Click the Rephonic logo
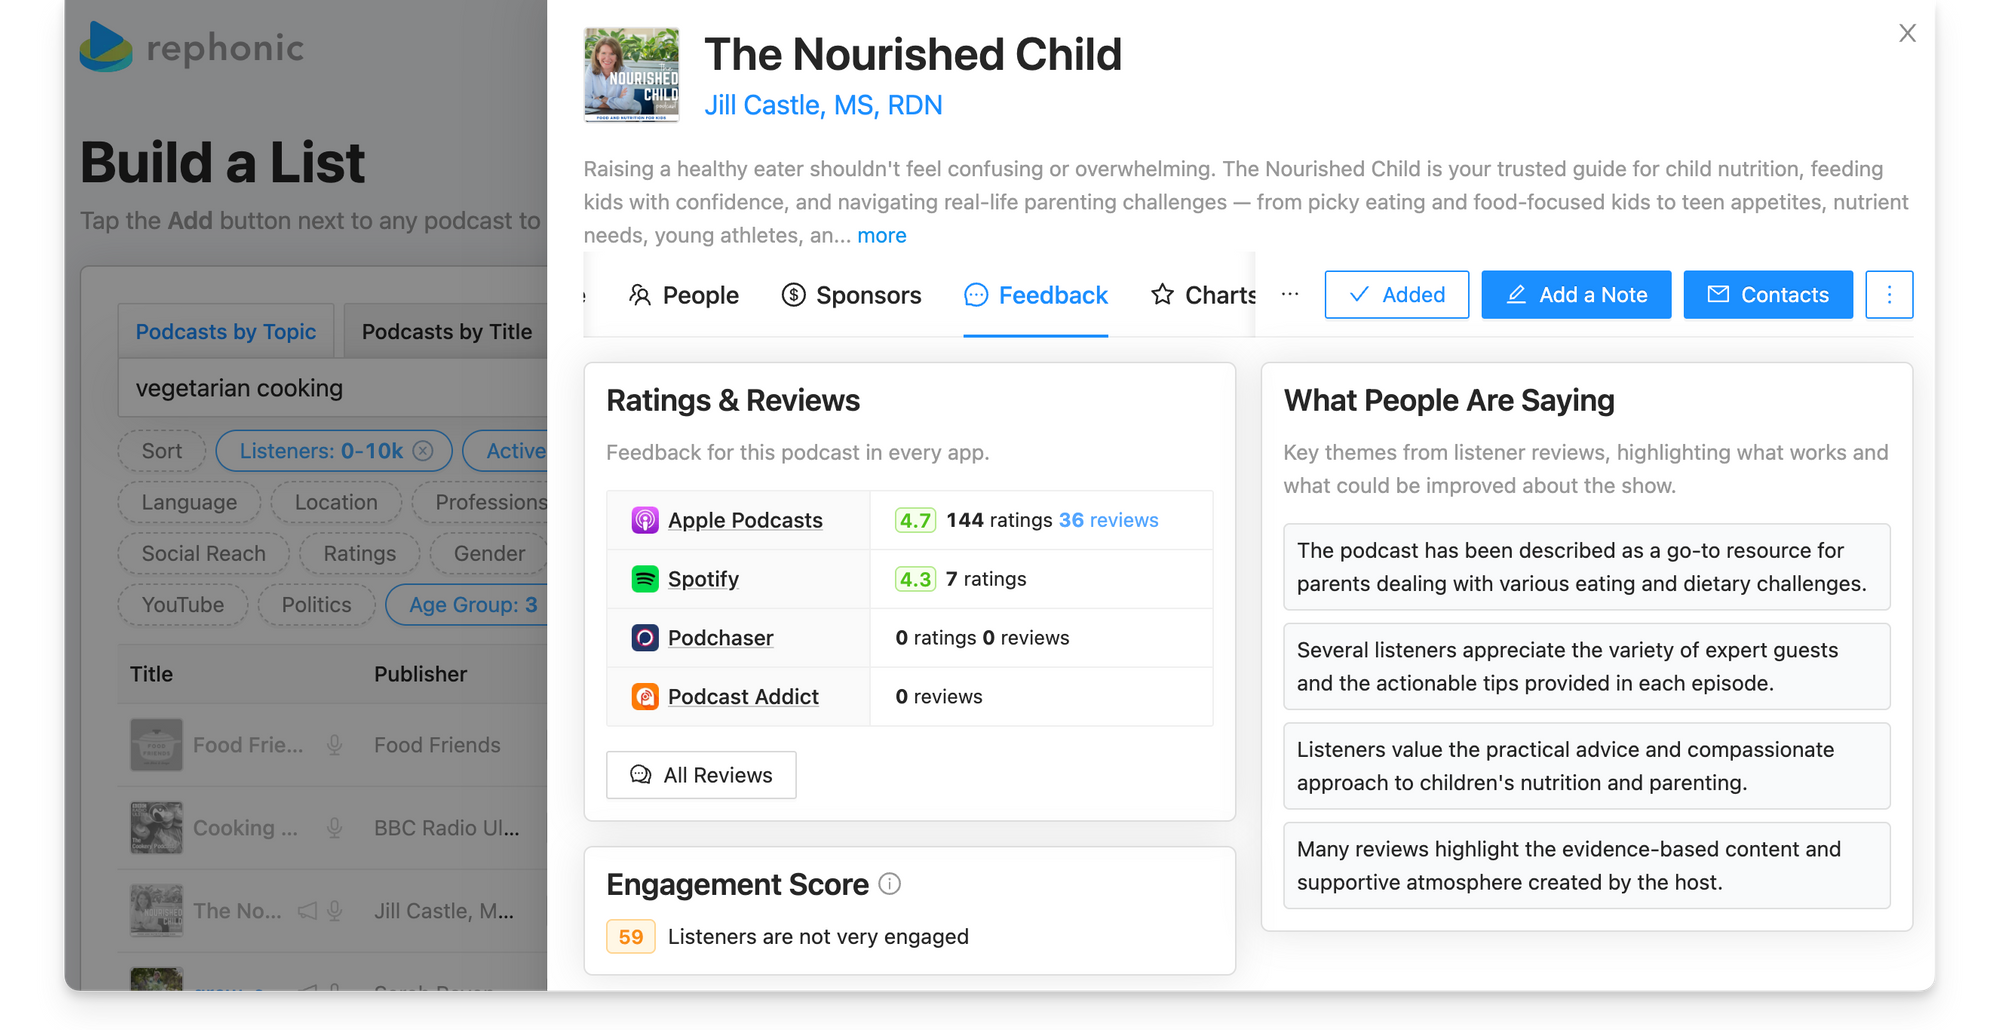This screenshot has width=2000, height=1030. click(191, 47)
